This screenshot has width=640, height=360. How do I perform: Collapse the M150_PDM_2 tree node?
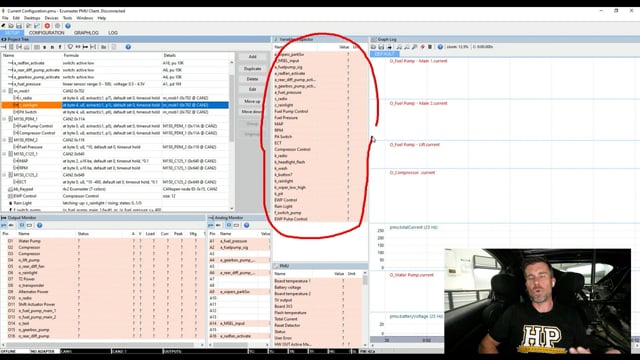pos(4,140)
